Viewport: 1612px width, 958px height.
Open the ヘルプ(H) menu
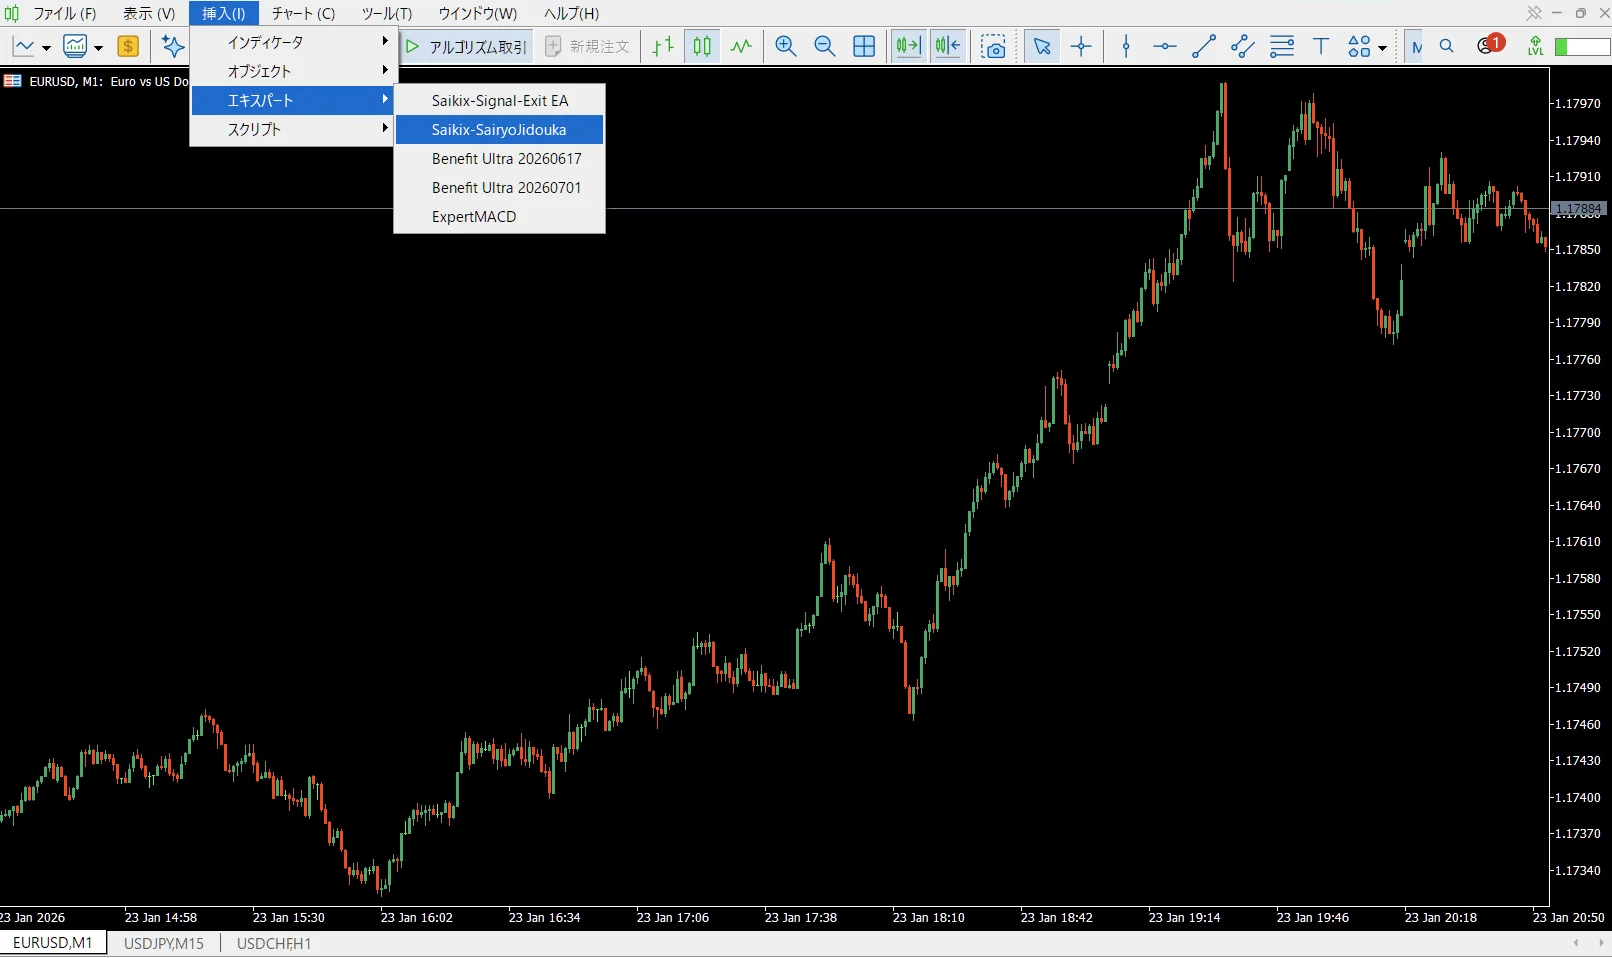point(572,13)
